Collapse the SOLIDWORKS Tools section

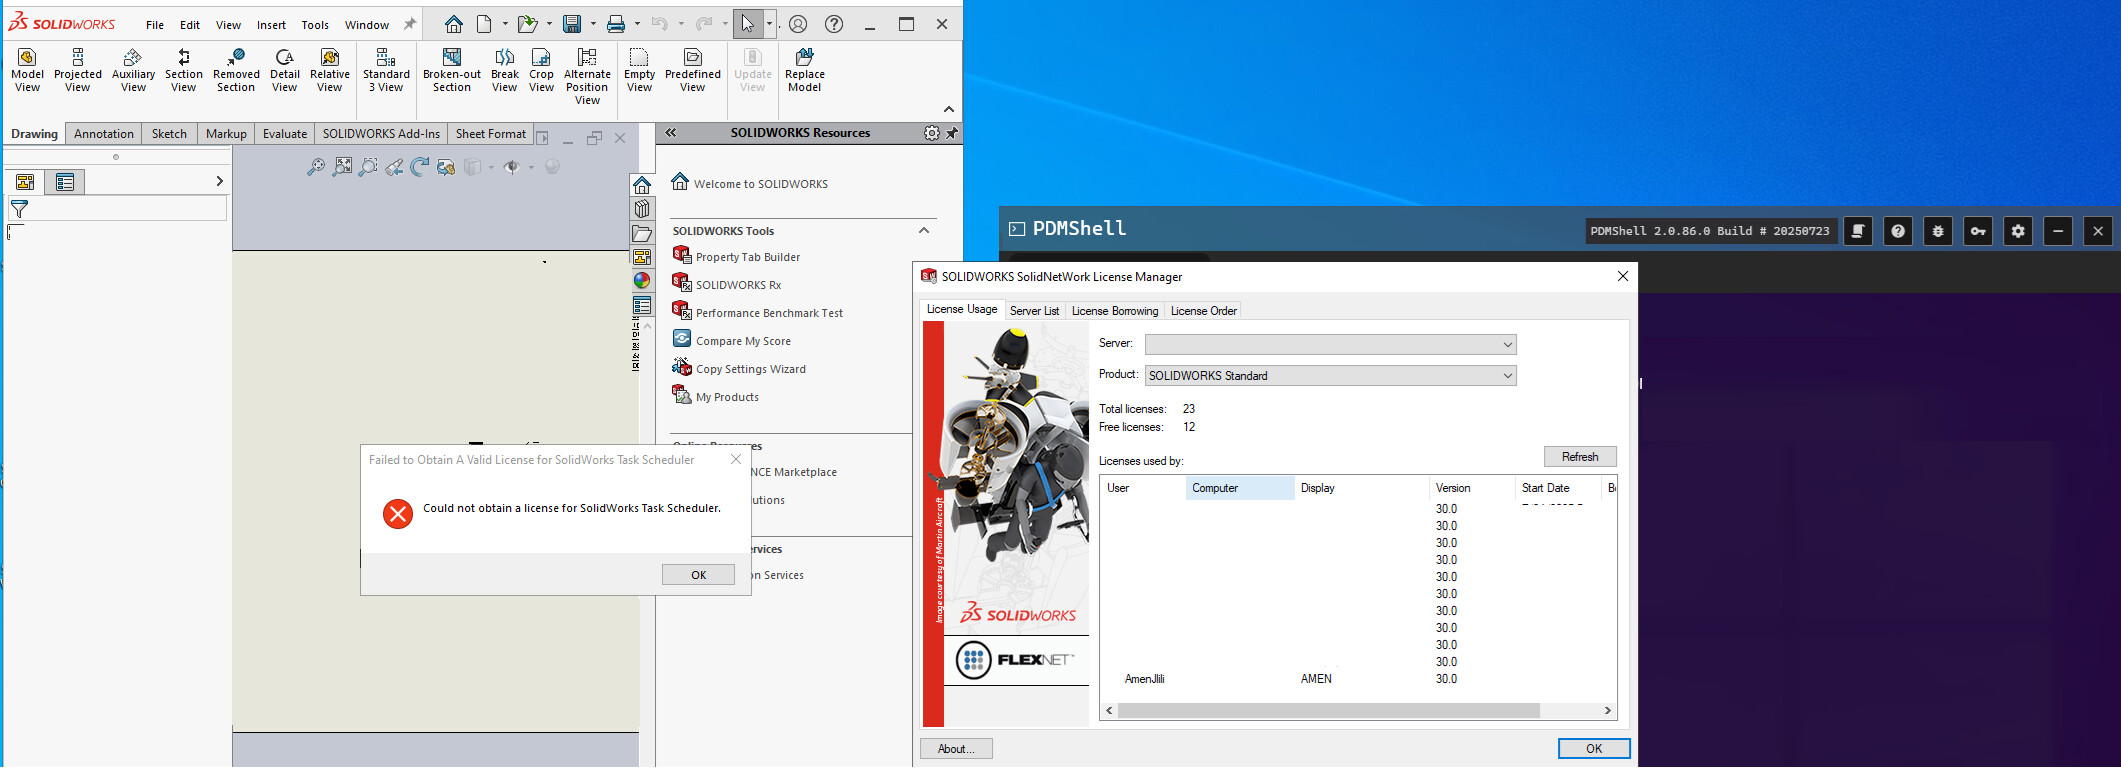[924, 230]
